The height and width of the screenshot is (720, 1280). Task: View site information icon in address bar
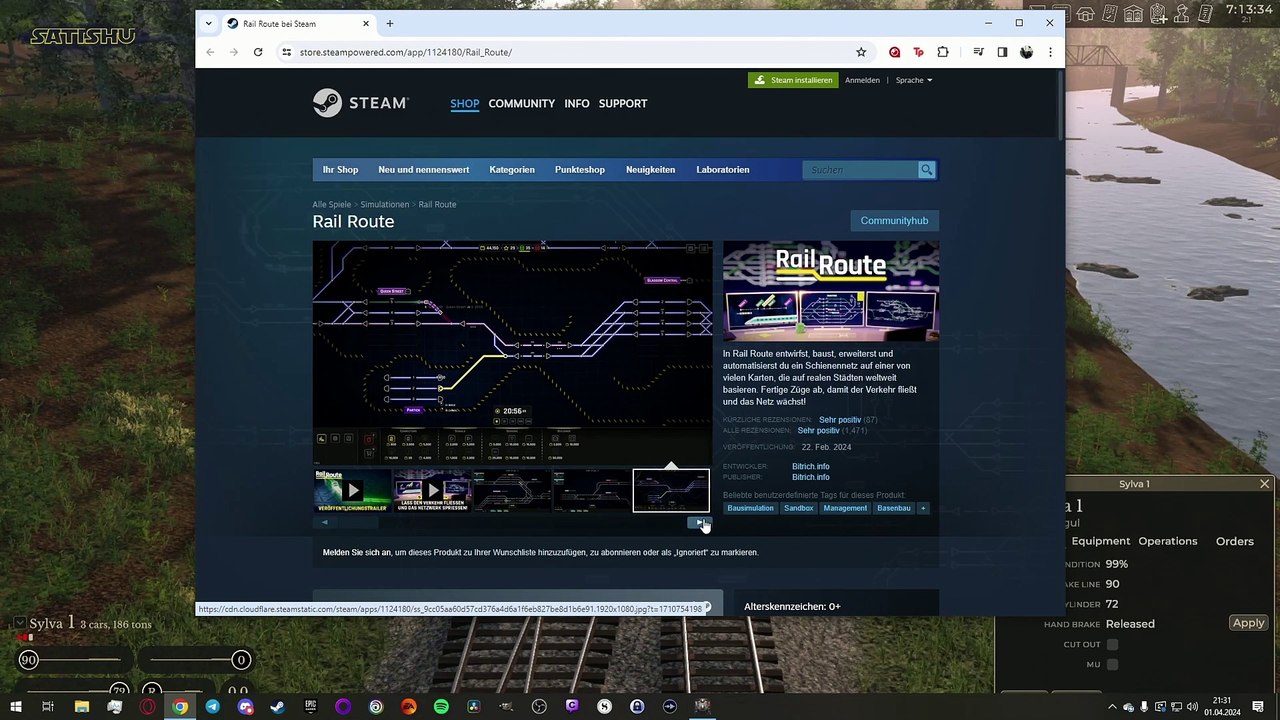tap(286, 52)
